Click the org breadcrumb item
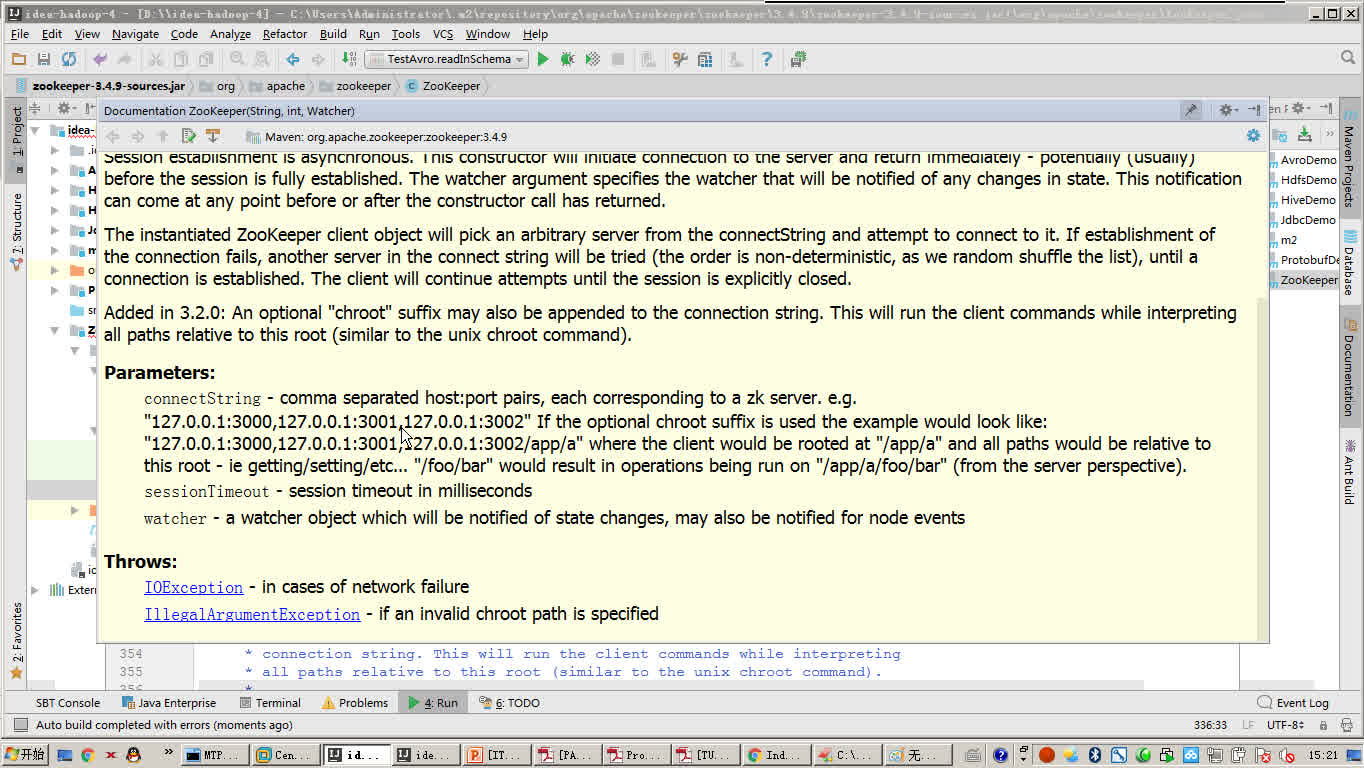The height and width of the screenshot is (768, 1364). point(218,86)
